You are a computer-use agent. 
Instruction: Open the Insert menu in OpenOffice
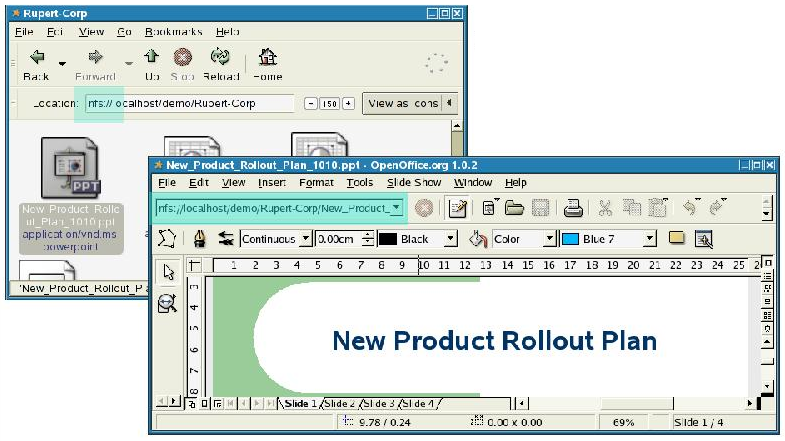[x=272, y=183]
